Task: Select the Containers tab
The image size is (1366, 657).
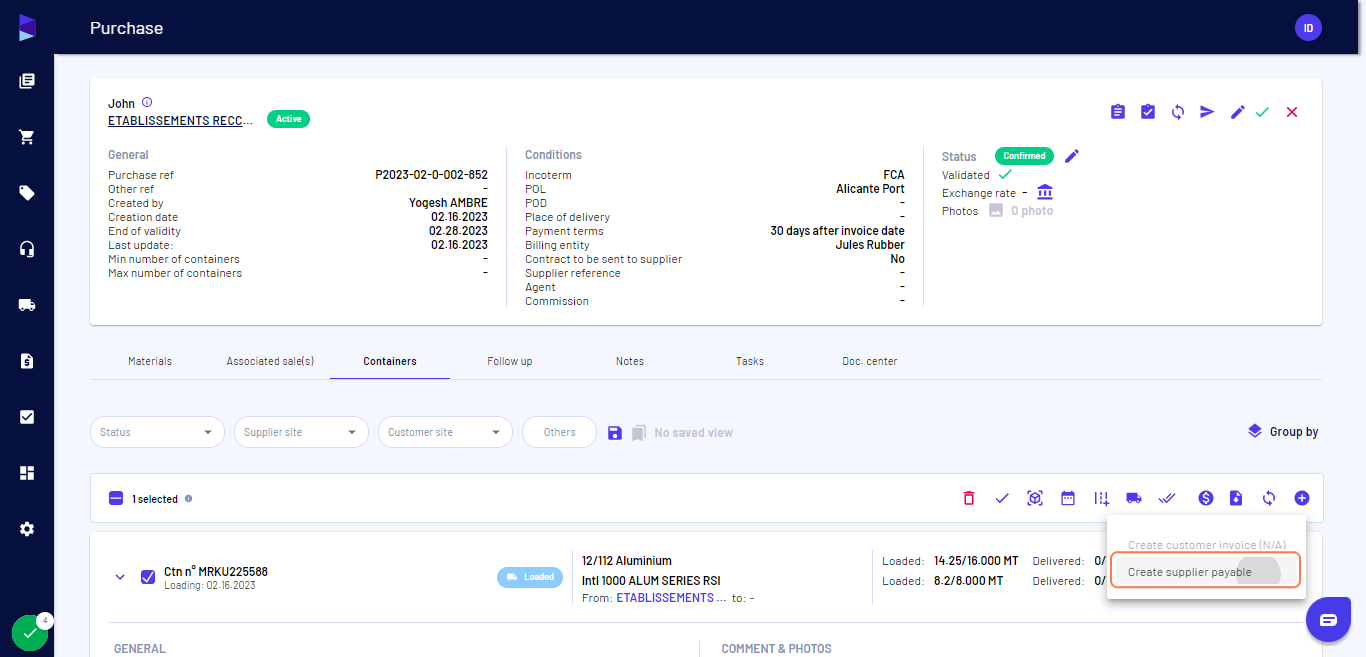Action: pyautogui.click(x=390, y=361)
